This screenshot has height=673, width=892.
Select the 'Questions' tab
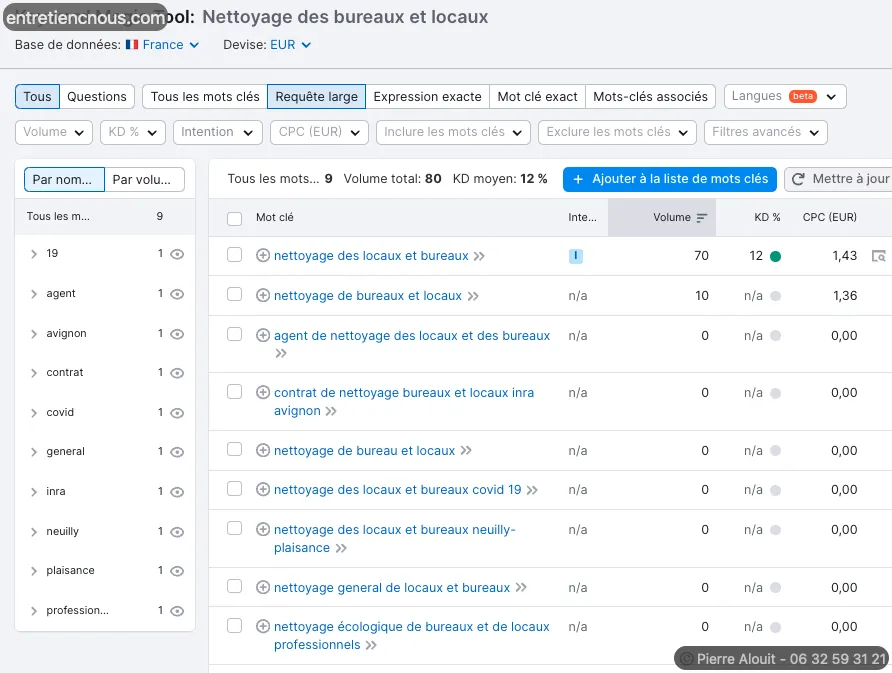click(x=97, y=97)
